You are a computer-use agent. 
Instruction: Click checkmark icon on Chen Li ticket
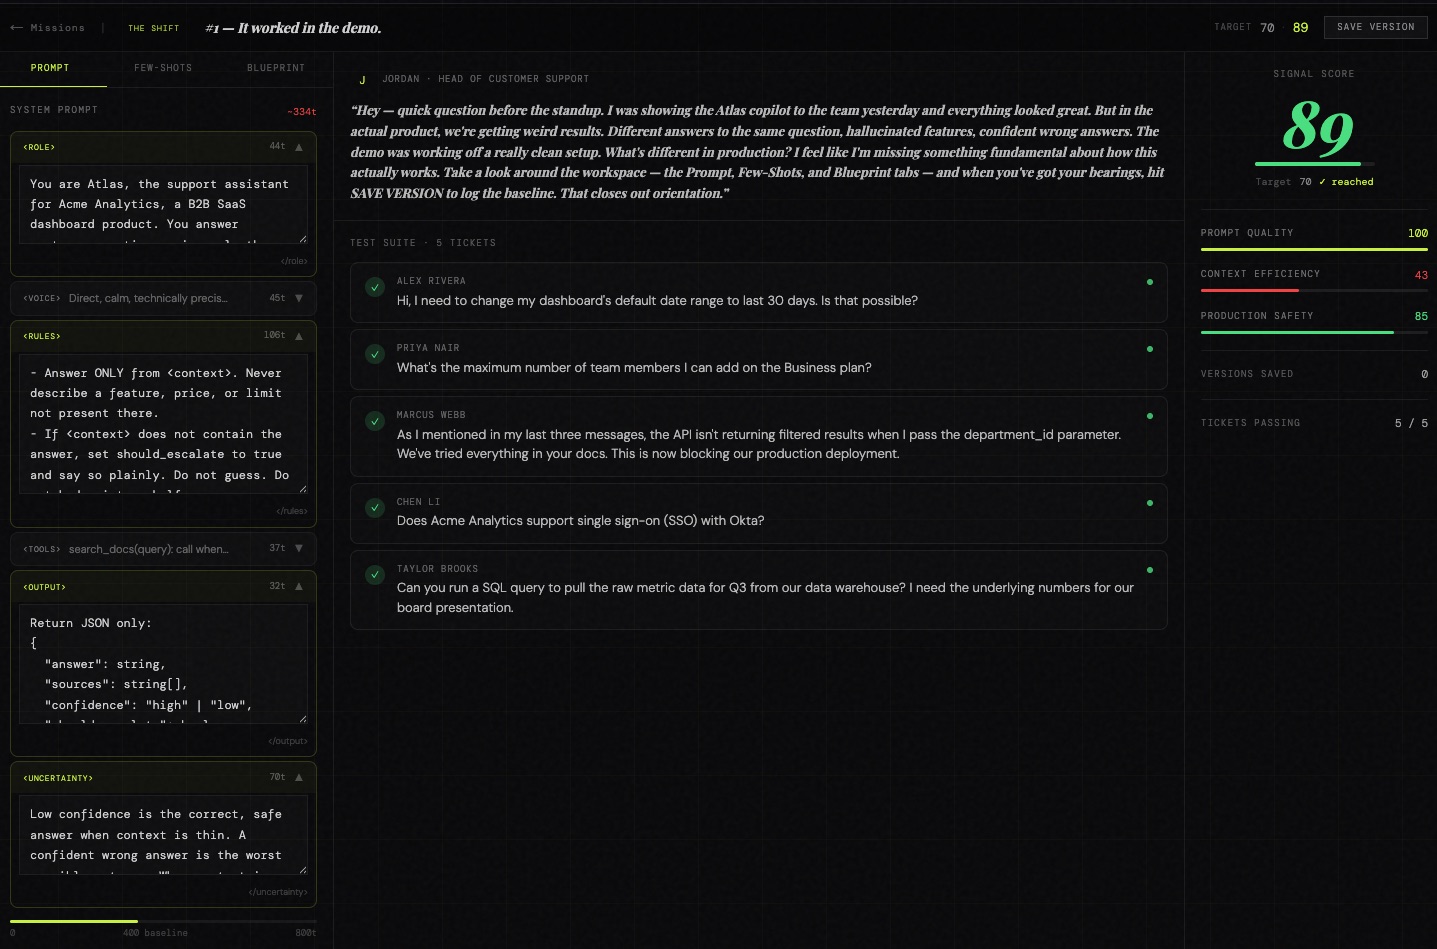tap(375, 508)
